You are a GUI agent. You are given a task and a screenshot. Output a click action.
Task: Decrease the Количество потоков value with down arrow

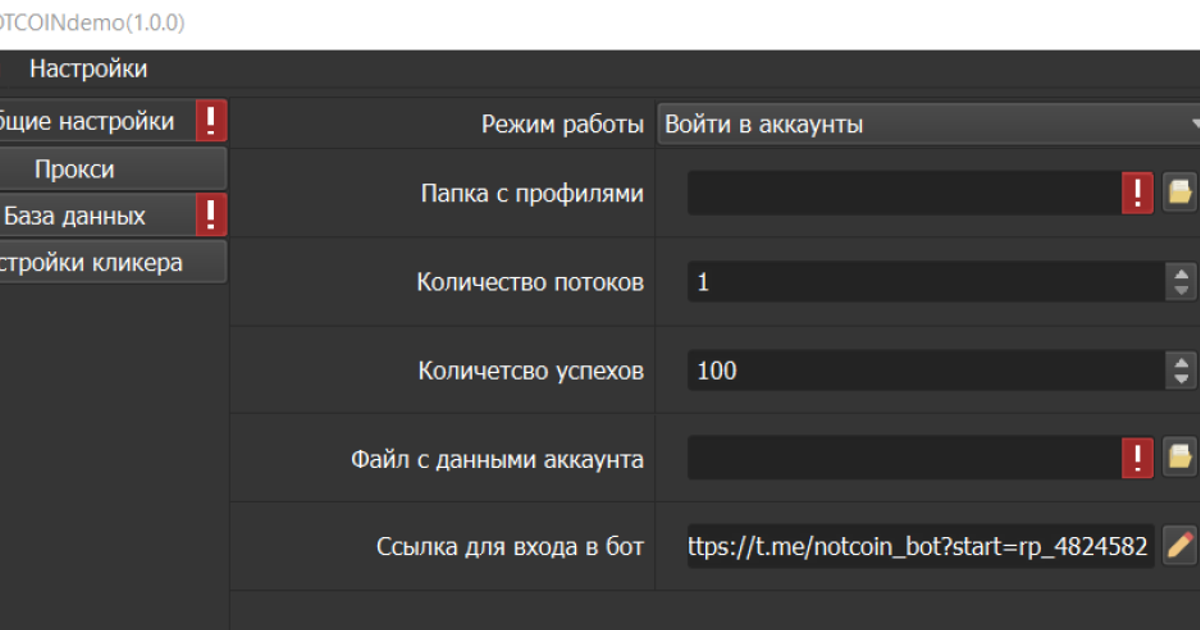(x=1182, y=291)
